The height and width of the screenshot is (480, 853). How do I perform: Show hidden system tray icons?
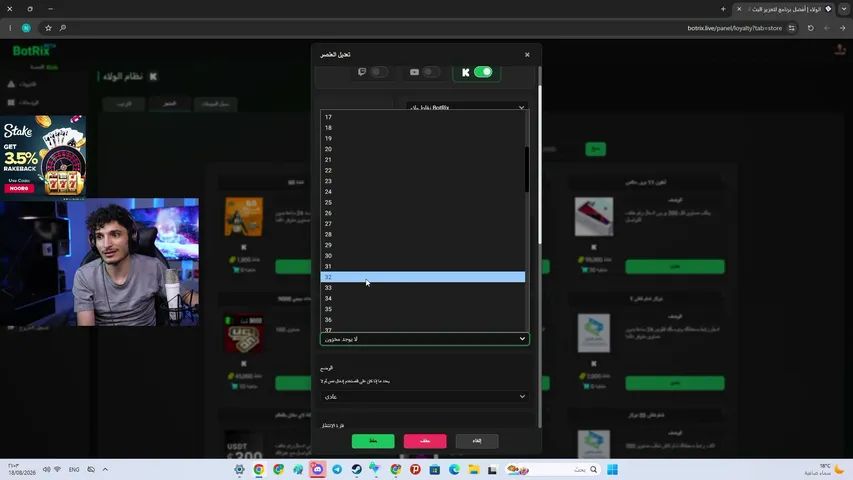point(105,469)
